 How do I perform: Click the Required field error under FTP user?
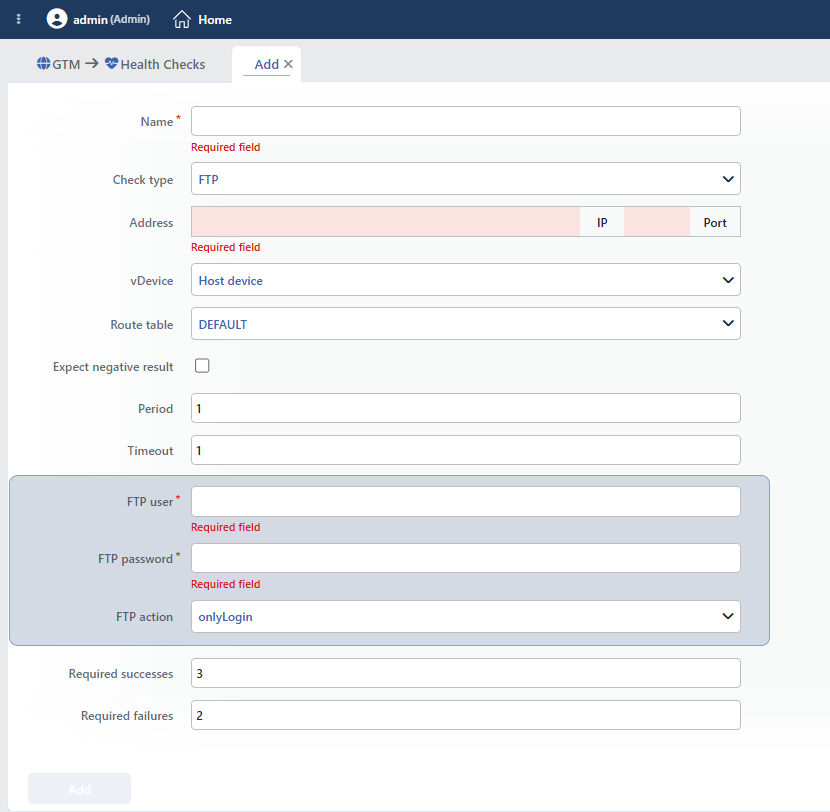coord(225,527)
